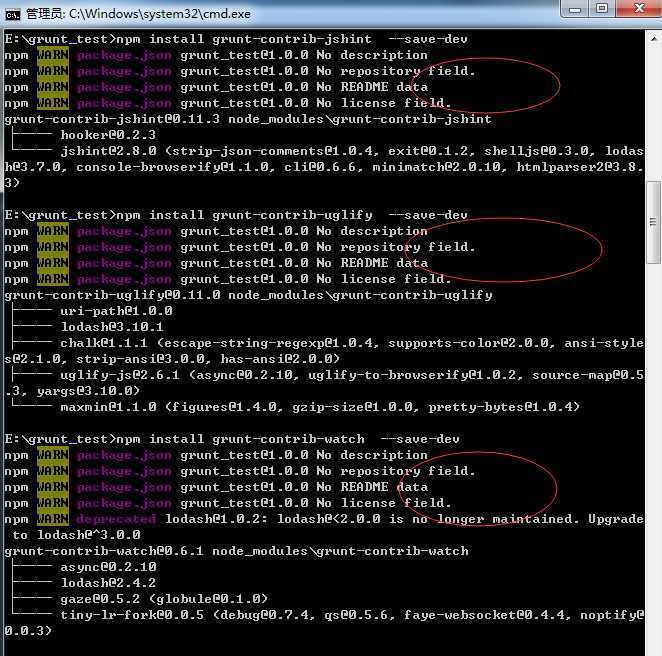The width and height of the screenshot is (662, 656).
Task: Click the scrollbar up arrow
Action: pos(653,38)
